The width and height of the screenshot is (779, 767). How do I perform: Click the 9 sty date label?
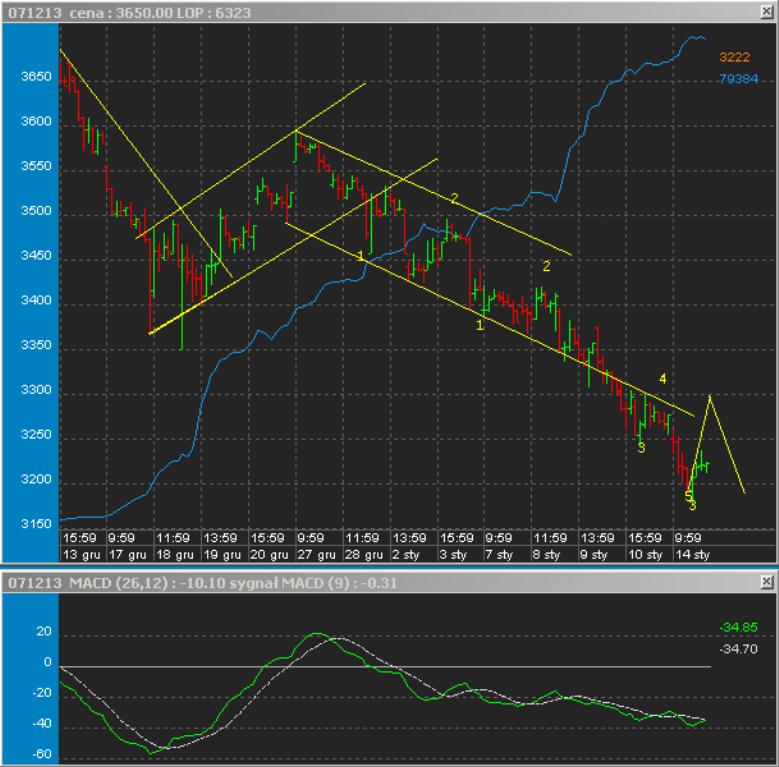(x=594, y=554)
